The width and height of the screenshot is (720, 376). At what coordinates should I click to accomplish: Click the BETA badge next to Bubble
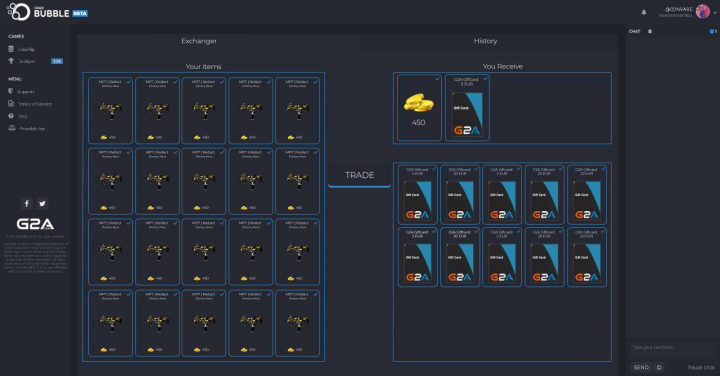point(80,13)
